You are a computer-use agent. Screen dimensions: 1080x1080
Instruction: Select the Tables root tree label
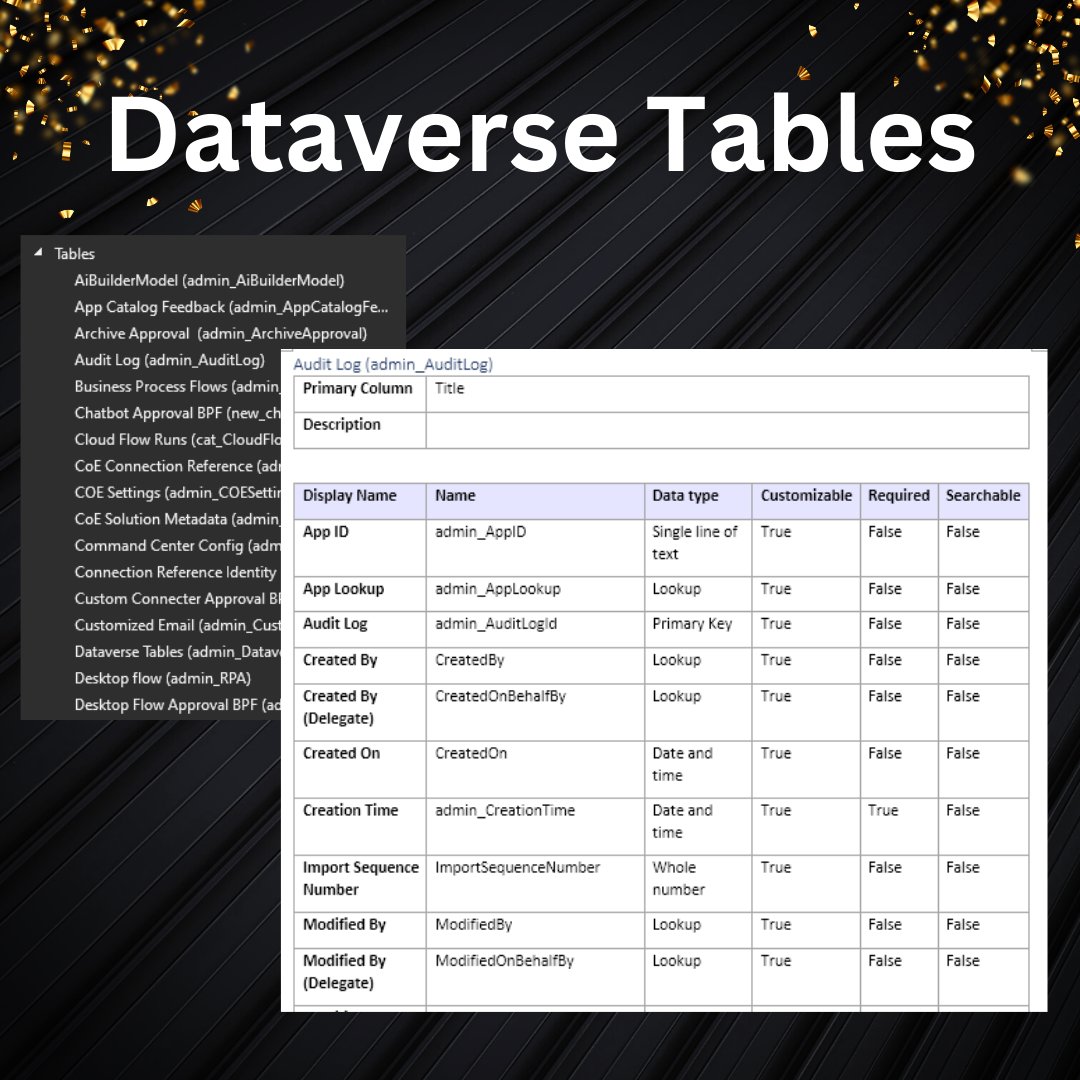coord(74,253)
